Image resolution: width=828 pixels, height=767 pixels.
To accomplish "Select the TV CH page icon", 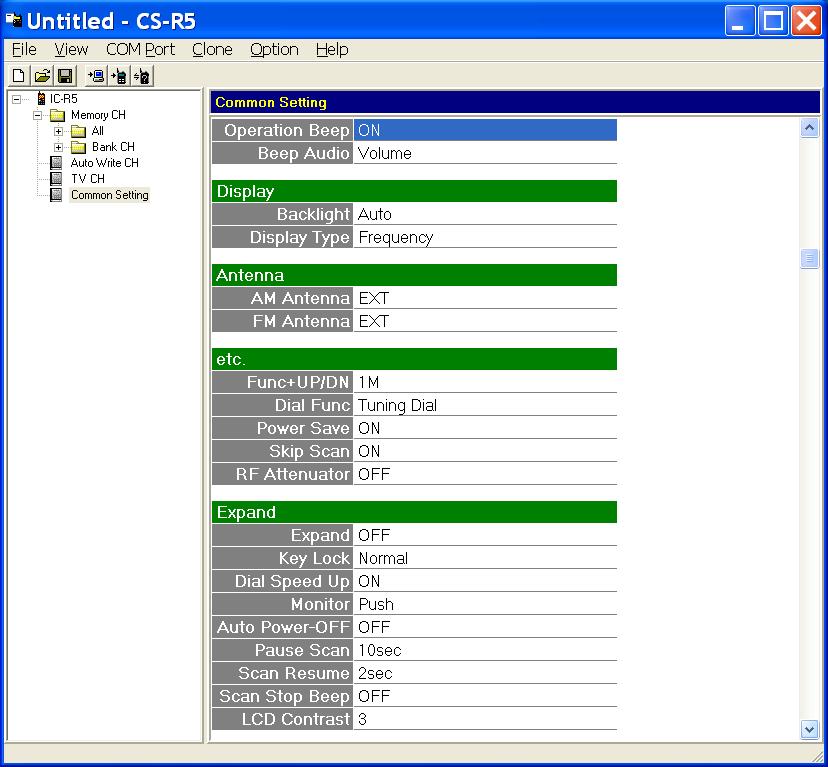I will click(56, 179).
